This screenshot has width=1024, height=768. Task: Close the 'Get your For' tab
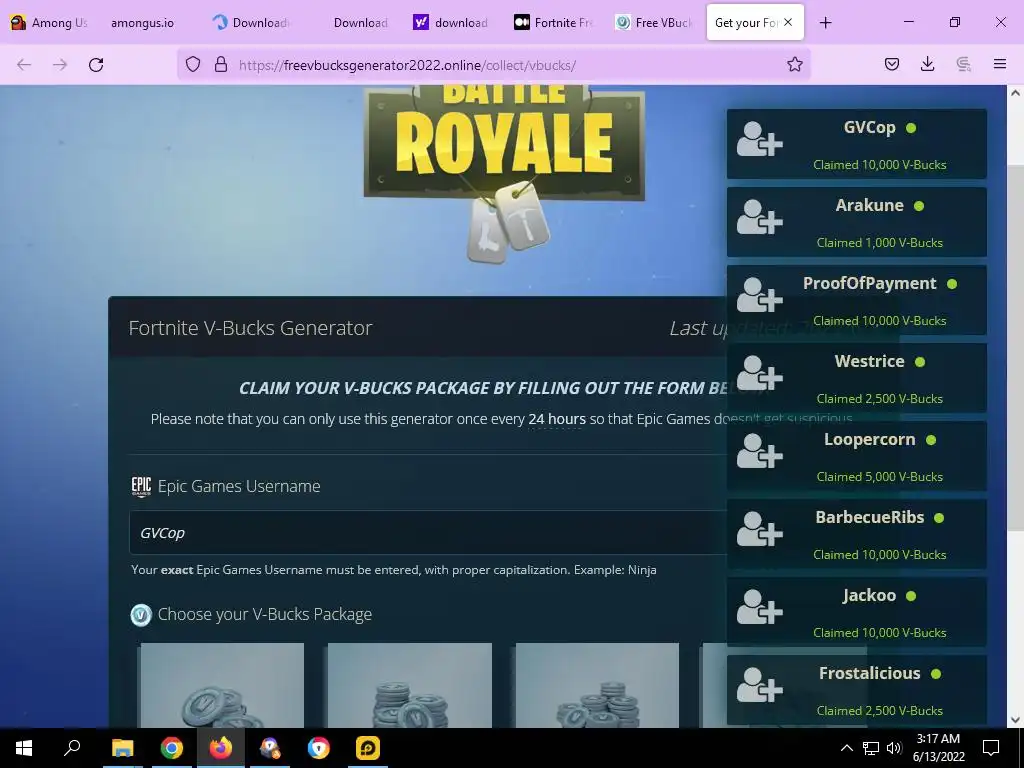coord(788,22)
